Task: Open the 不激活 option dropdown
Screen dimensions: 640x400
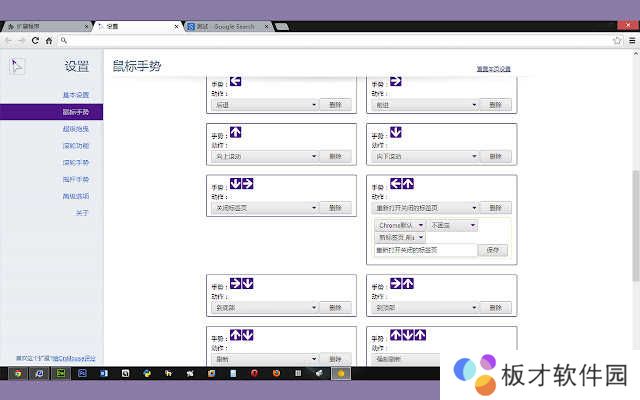Action: tap(453, 226)
